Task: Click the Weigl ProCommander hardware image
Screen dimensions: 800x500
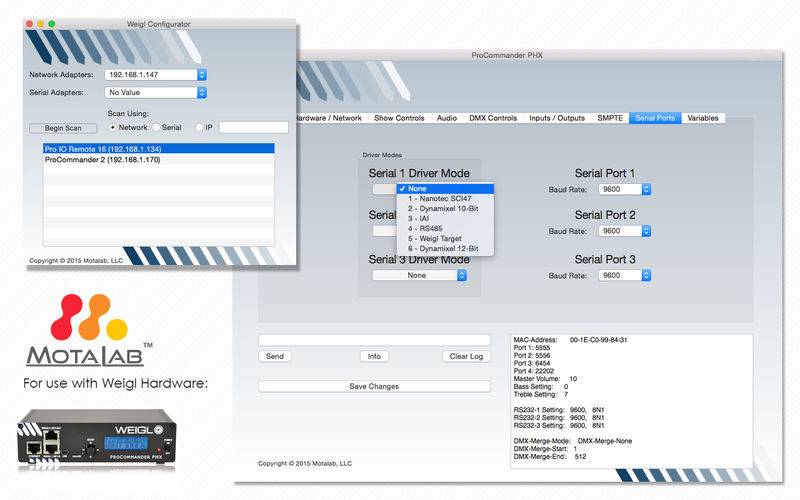Action: pos(97,439)
